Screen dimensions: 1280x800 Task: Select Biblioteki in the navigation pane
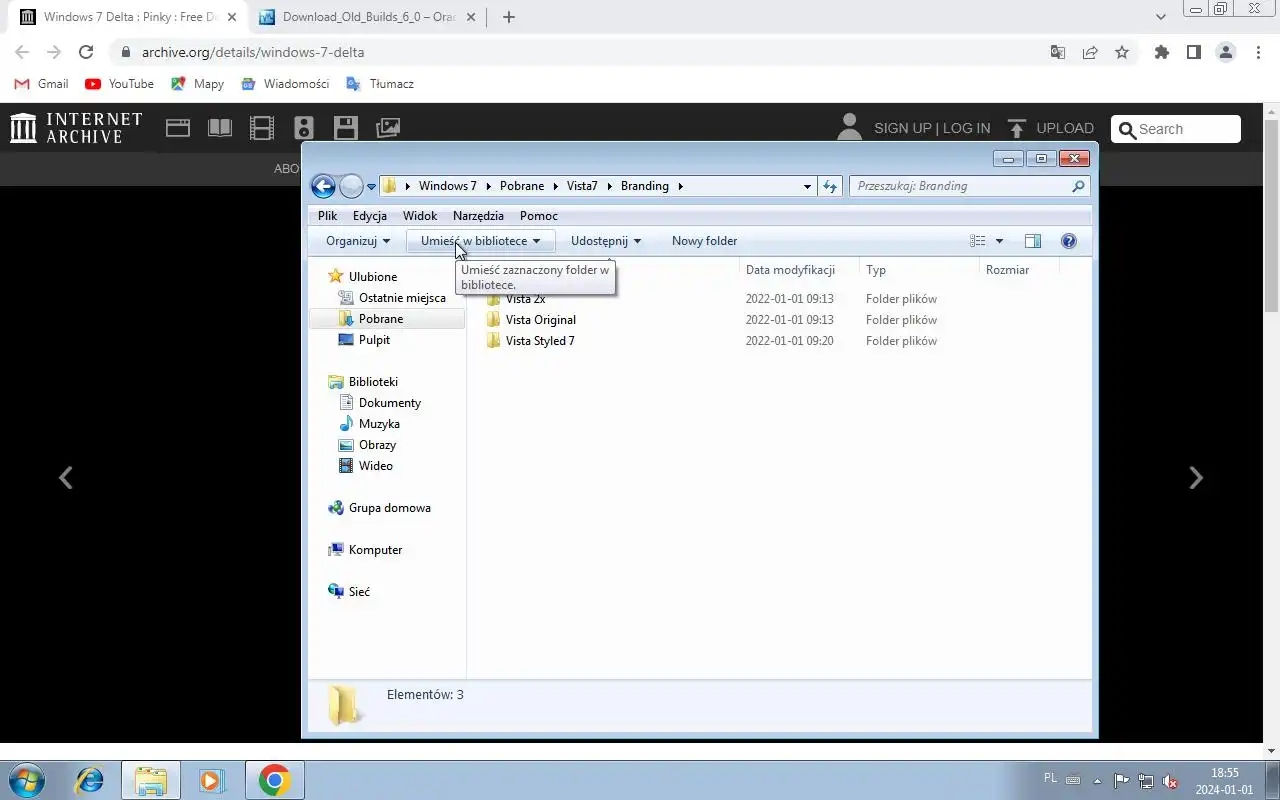point(373,382)
